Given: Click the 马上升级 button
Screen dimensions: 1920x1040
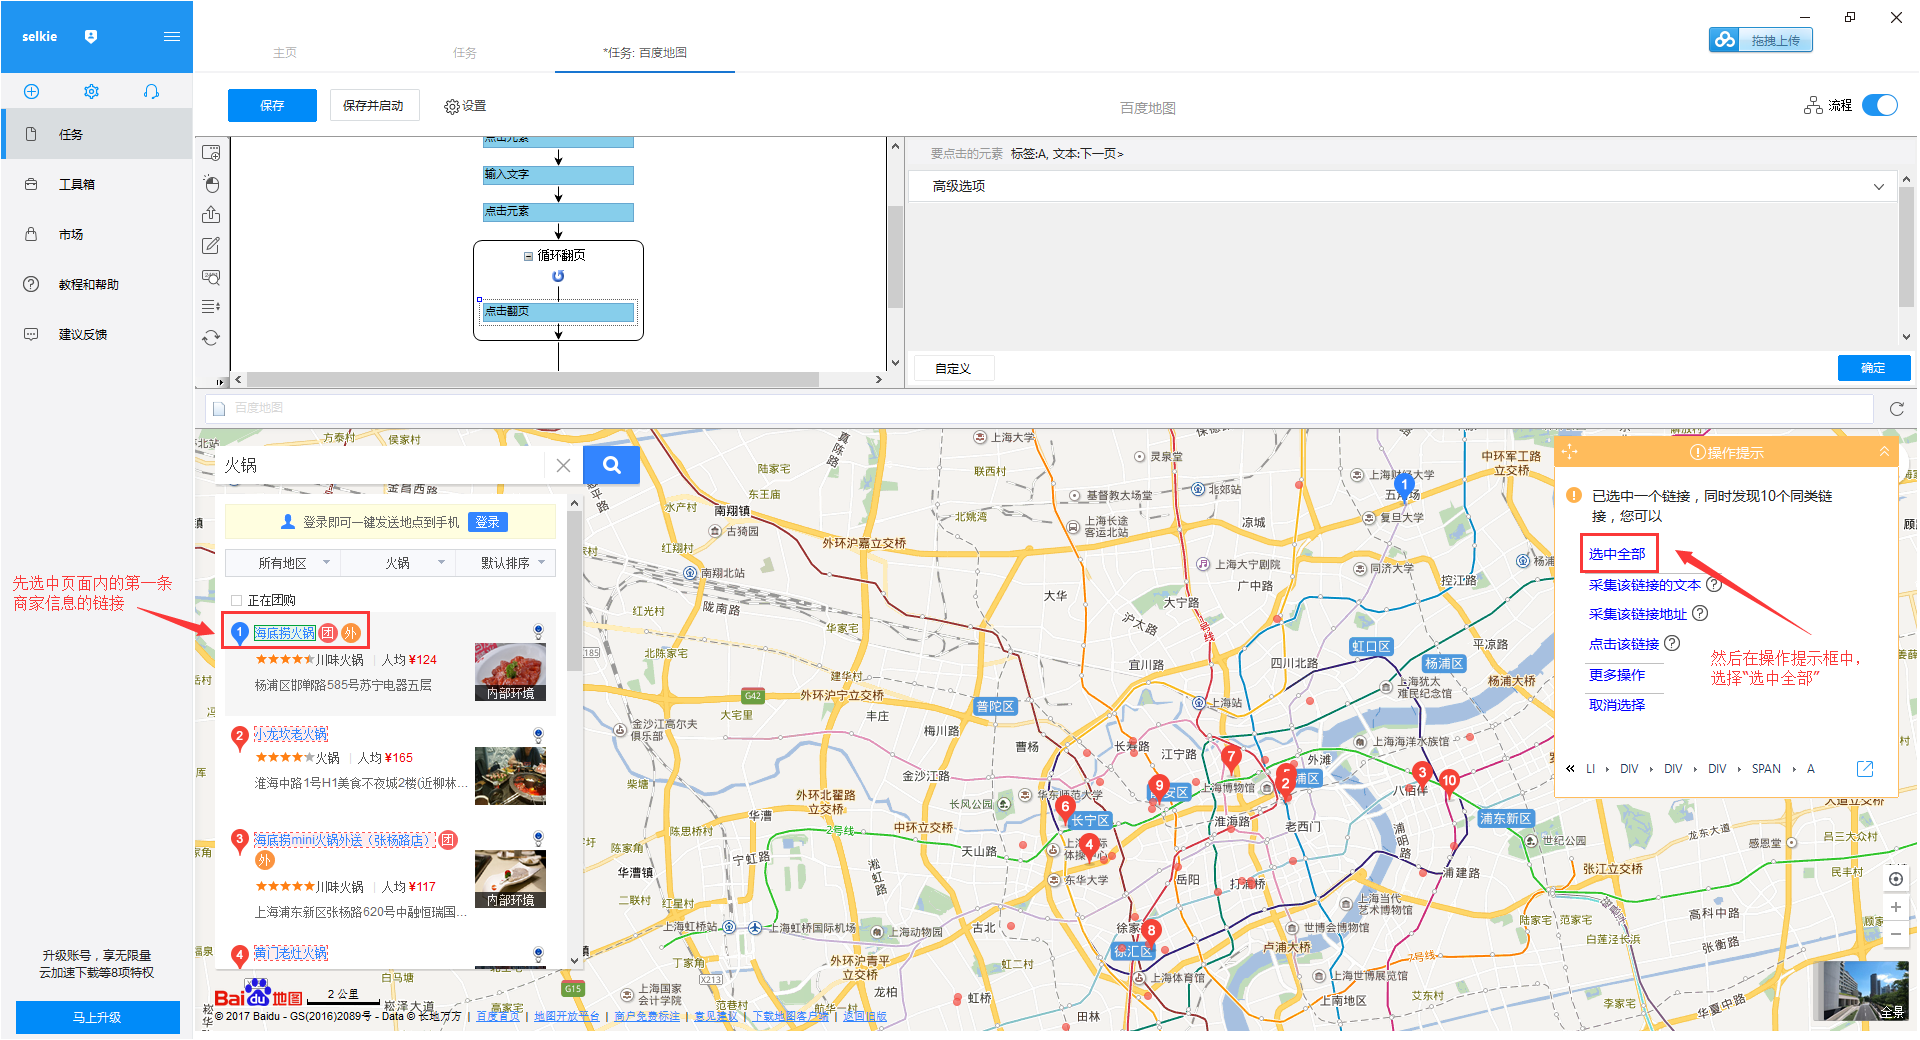Looking at the screenshot, I should tap(97, 1017).
